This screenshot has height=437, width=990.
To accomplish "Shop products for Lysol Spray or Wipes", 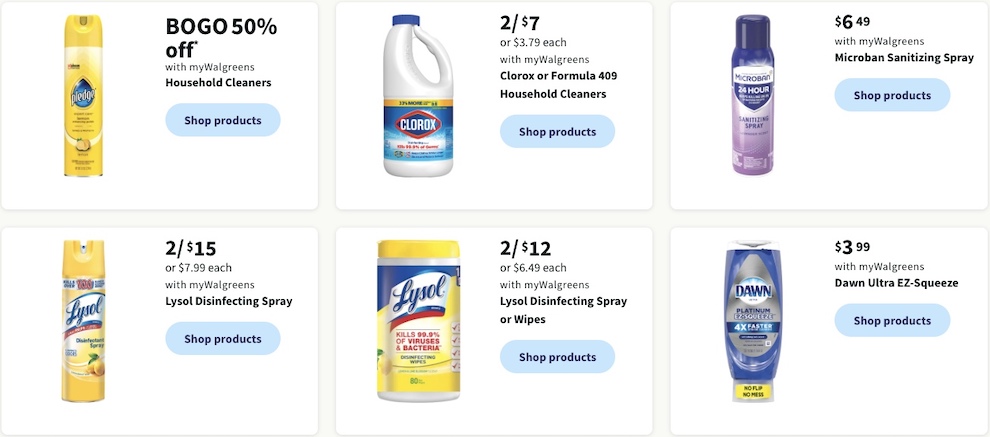I will click(558, 357).
